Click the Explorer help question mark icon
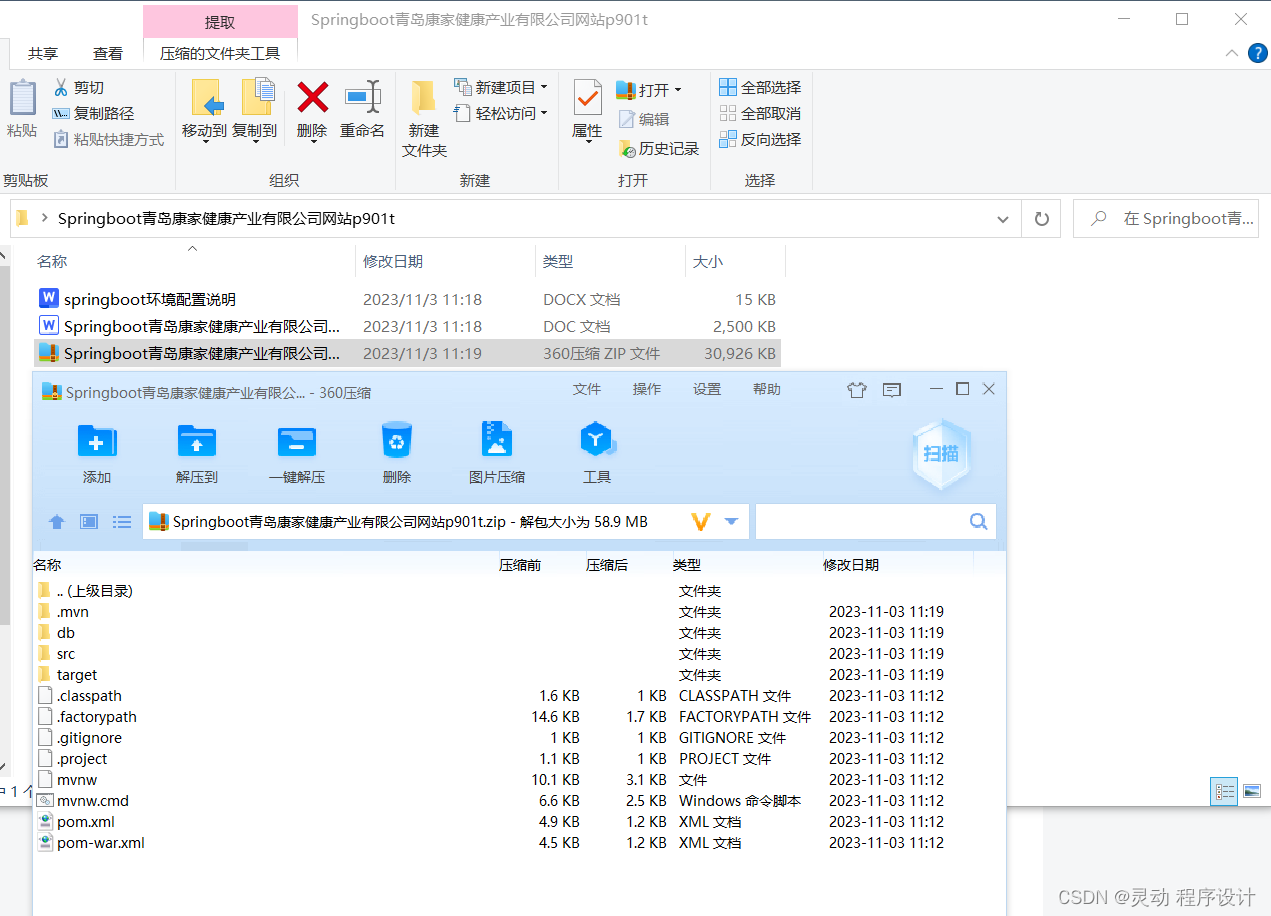 point(1258,53)
